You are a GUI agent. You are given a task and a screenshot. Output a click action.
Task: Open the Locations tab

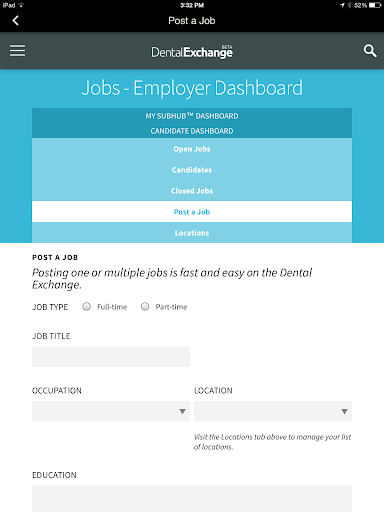(x=192, y=233)
